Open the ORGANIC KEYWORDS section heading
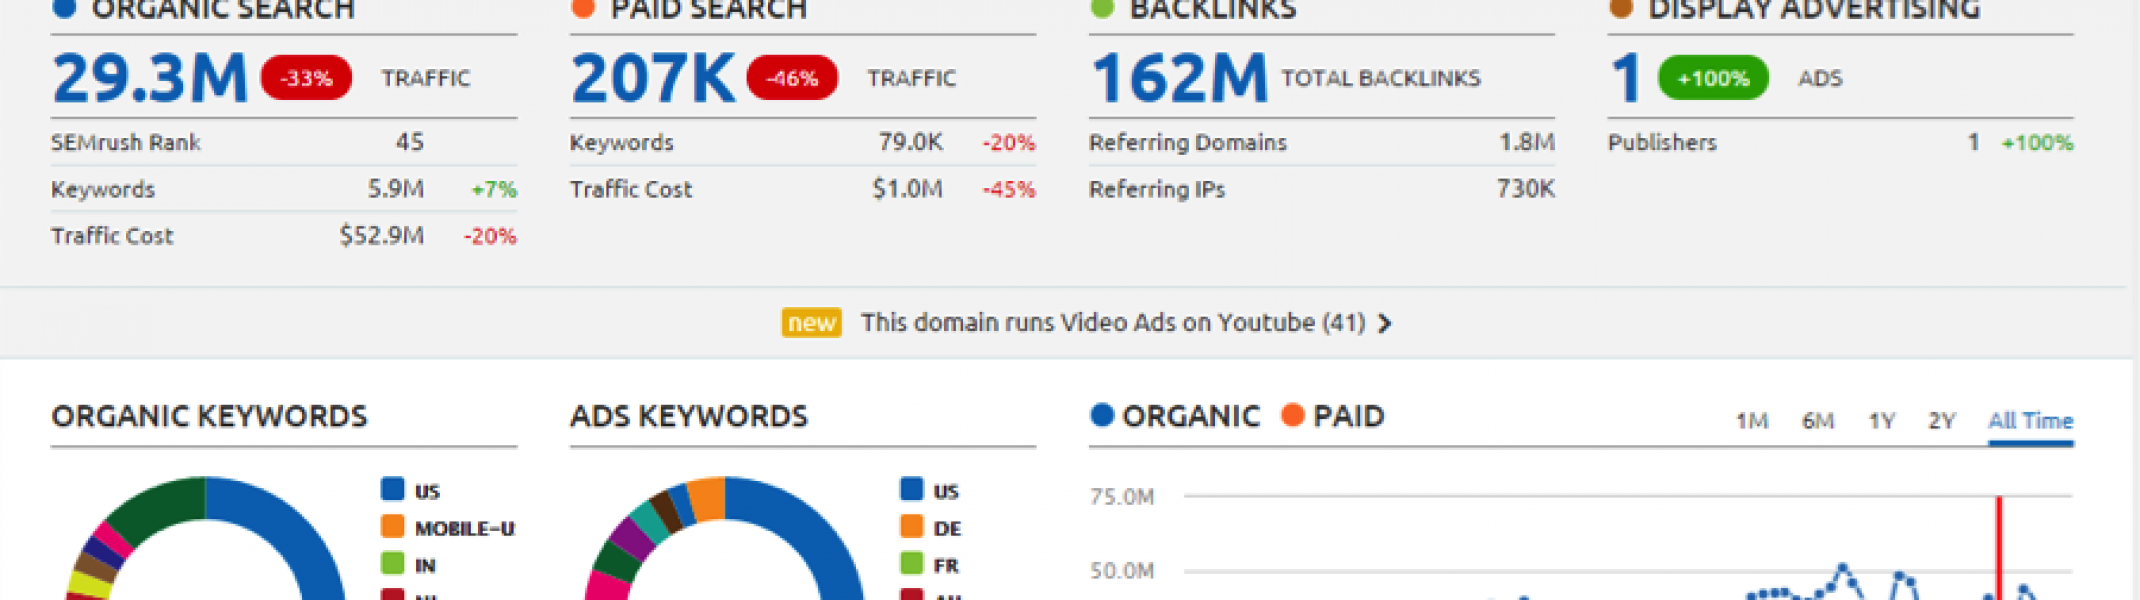Viewport: 2140px width, 600px height. (x=209, y=416)
